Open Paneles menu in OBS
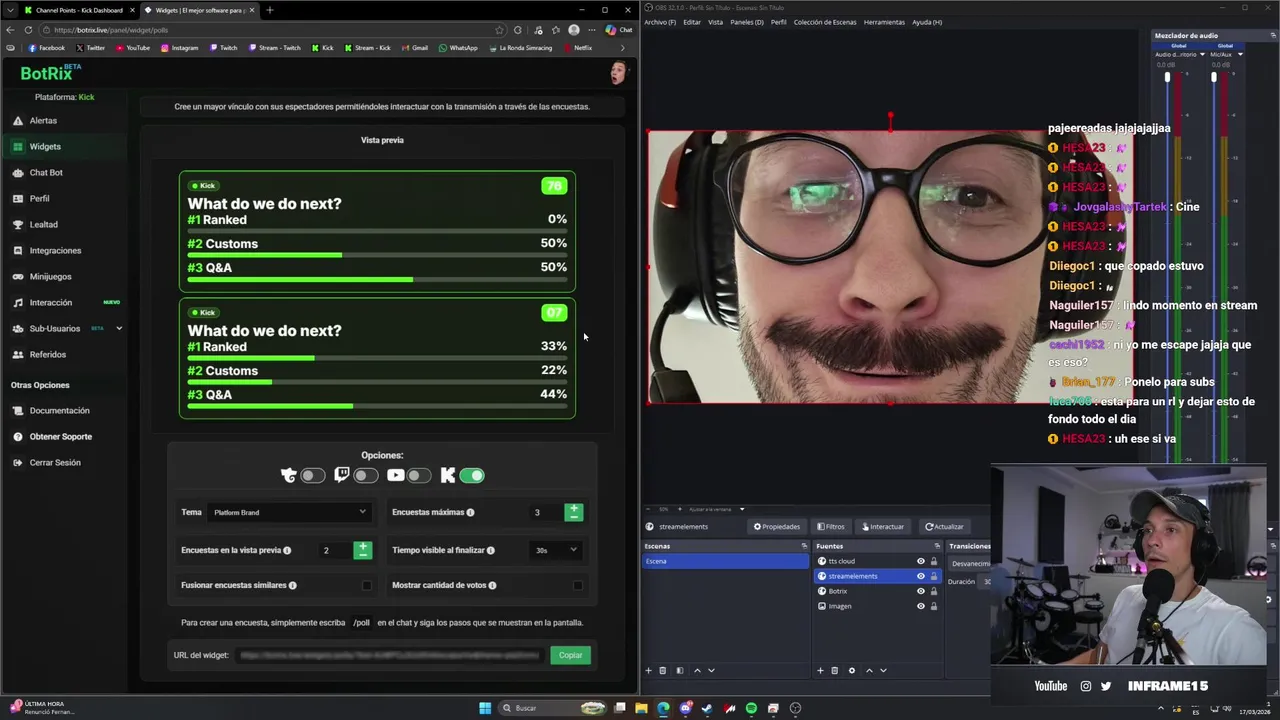1280x720 pixels. tap(747, 22)
